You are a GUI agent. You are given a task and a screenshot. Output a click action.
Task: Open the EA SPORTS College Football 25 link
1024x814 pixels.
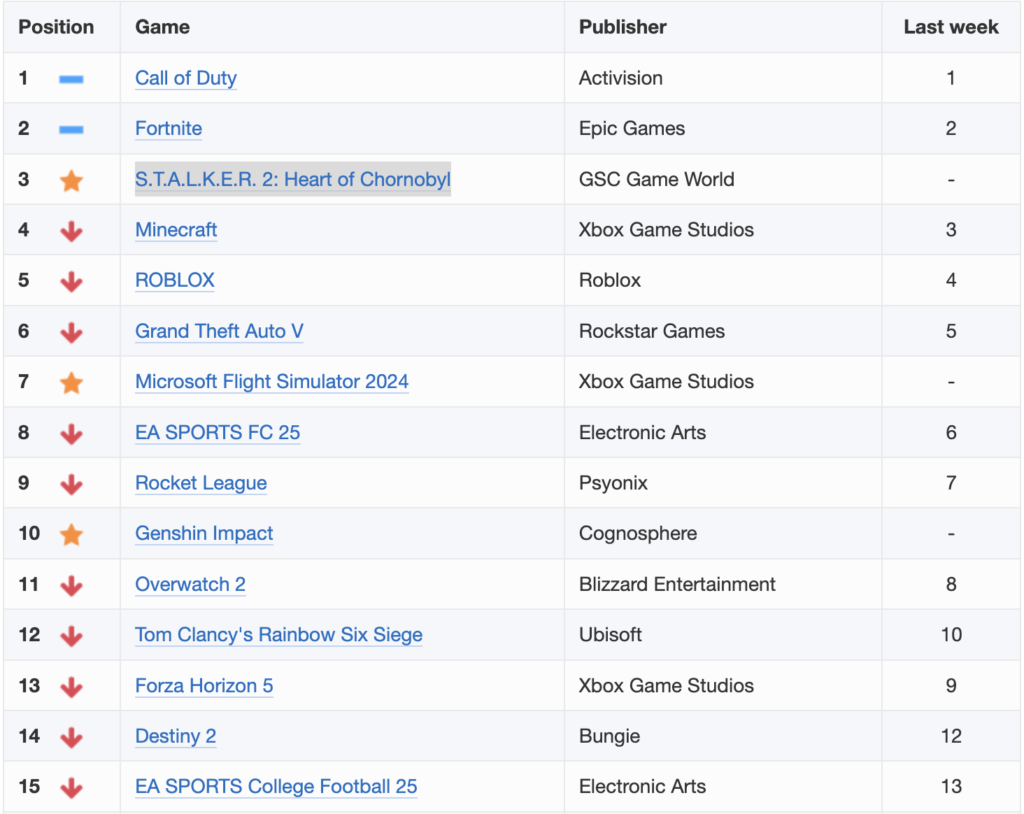276,787
